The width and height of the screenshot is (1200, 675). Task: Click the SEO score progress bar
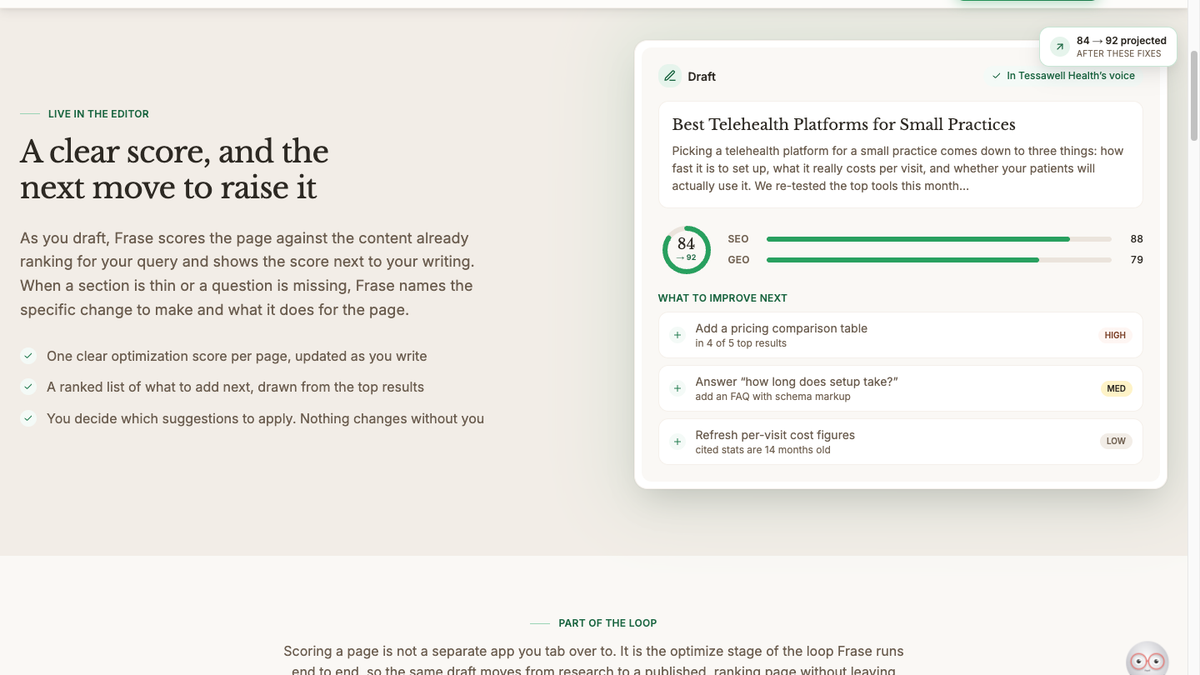point(939,239)
